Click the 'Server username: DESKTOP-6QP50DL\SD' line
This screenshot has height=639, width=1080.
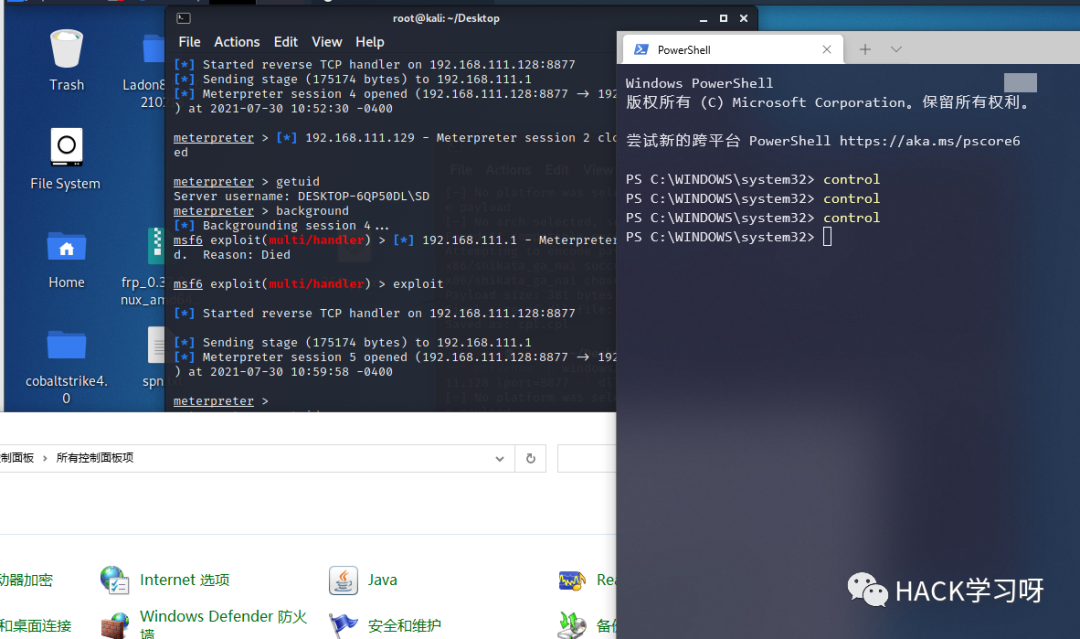302,196
